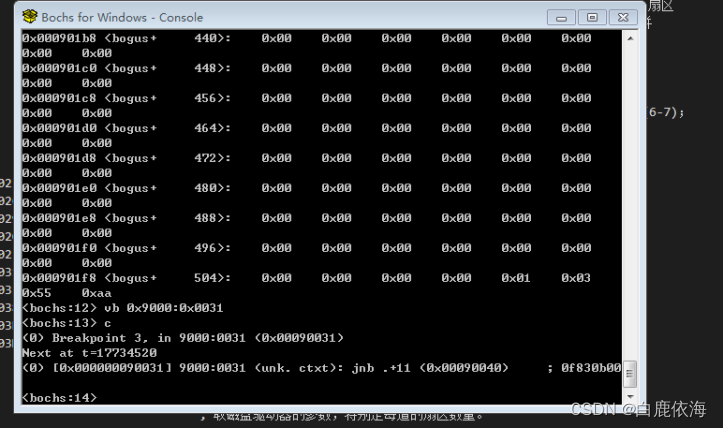Image resolution: width=723 pixels, height=428 pixels.
Task: Click the offset label '440>:'
Action: click(213, 38)
